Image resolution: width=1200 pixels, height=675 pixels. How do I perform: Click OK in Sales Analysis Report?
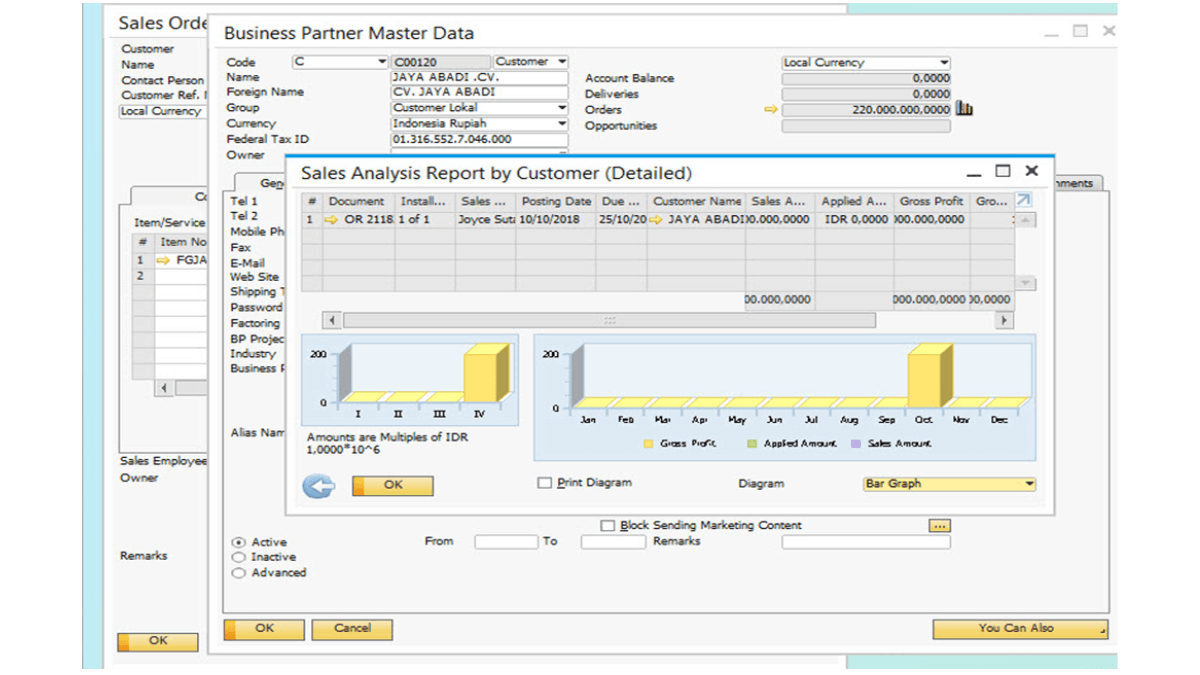click(x=392, y=486)
